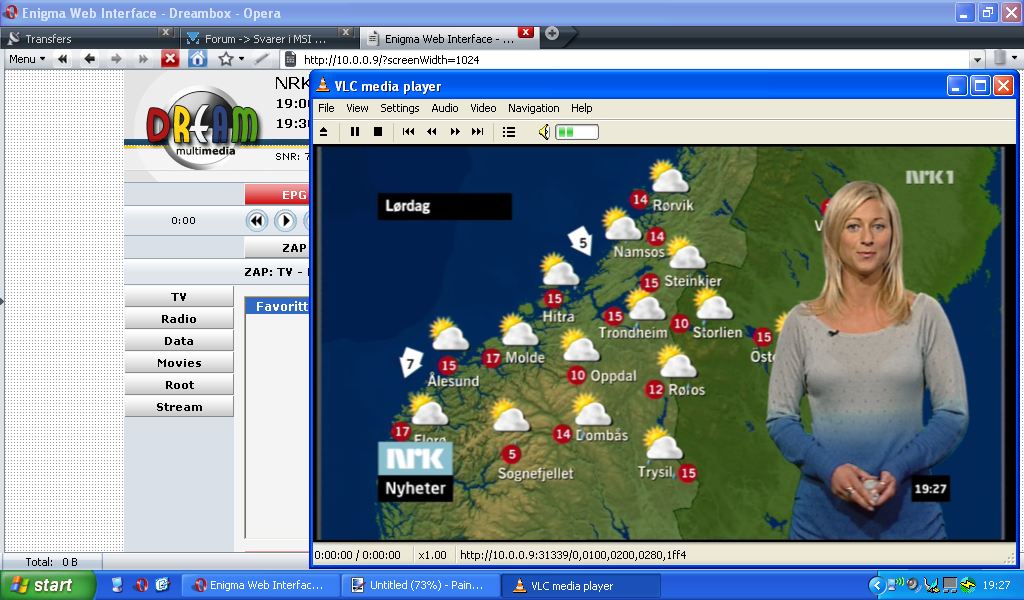Go to Opera home page
Screen dimensions: 1024x600
[197, 59]
